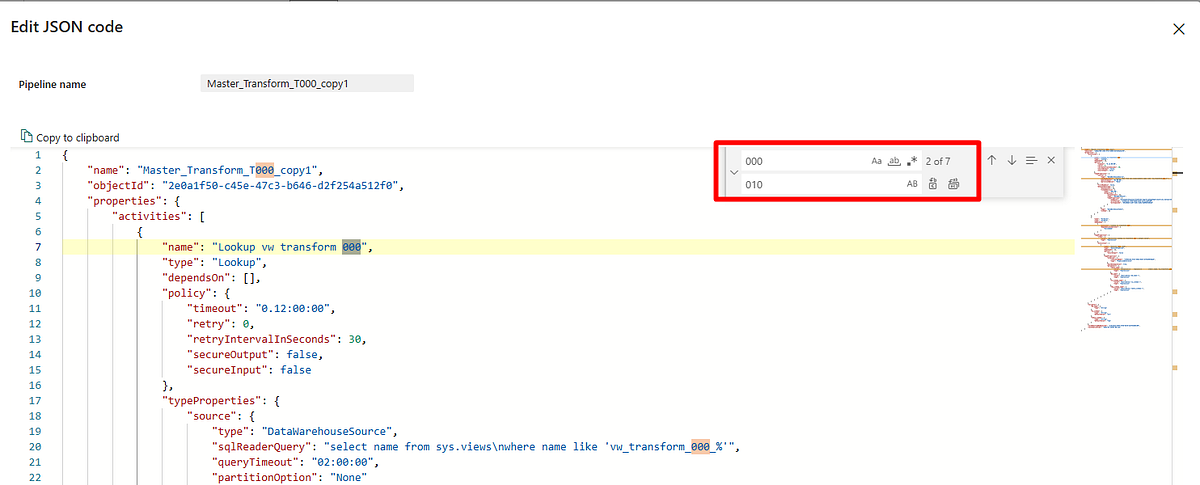Go to previous match arrow
1200x485 pixels.
click(x=991, y=160)
